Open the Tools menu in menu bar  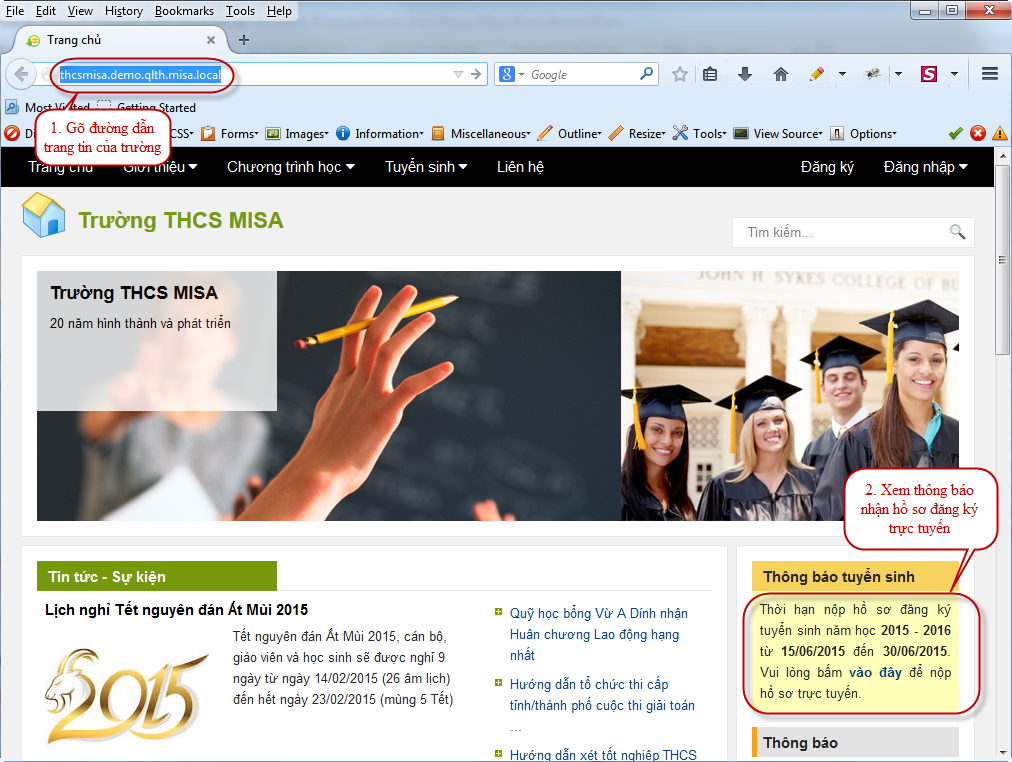pyautogui.click(x=240, y=11)
